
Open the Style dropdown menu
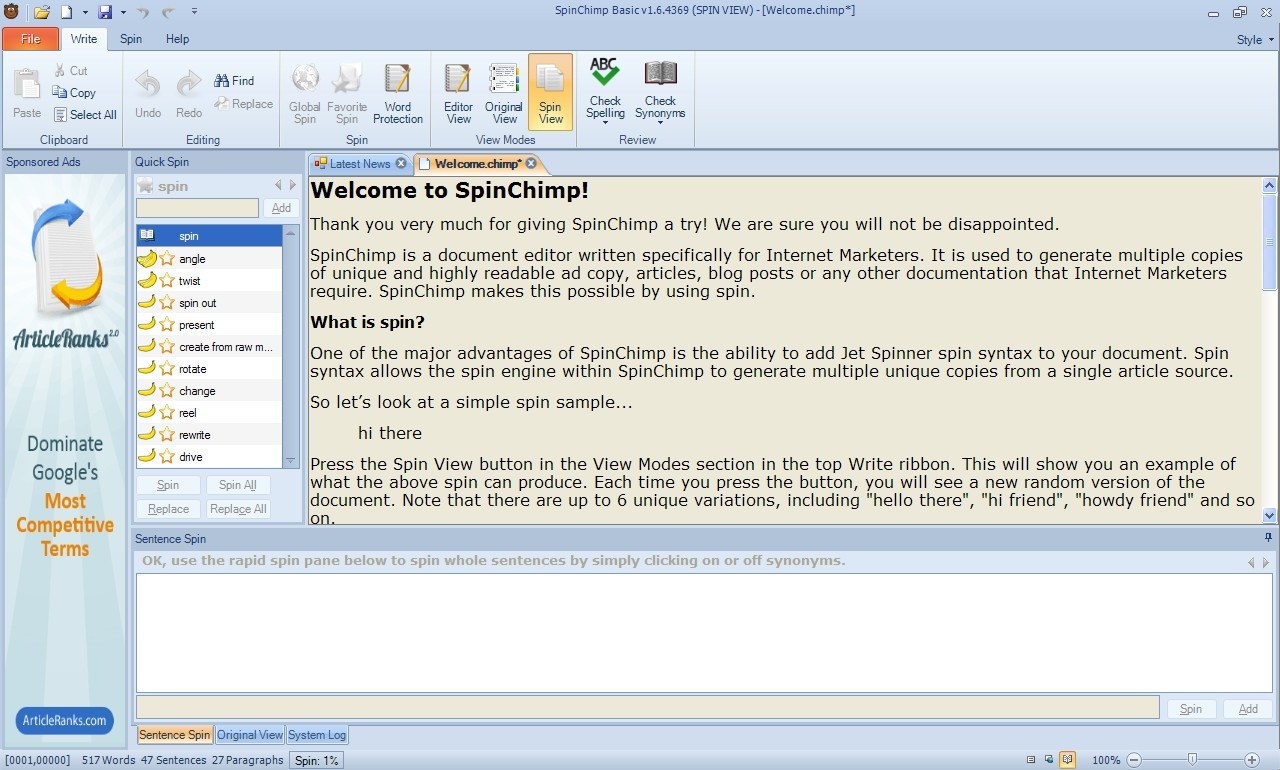1255,40
